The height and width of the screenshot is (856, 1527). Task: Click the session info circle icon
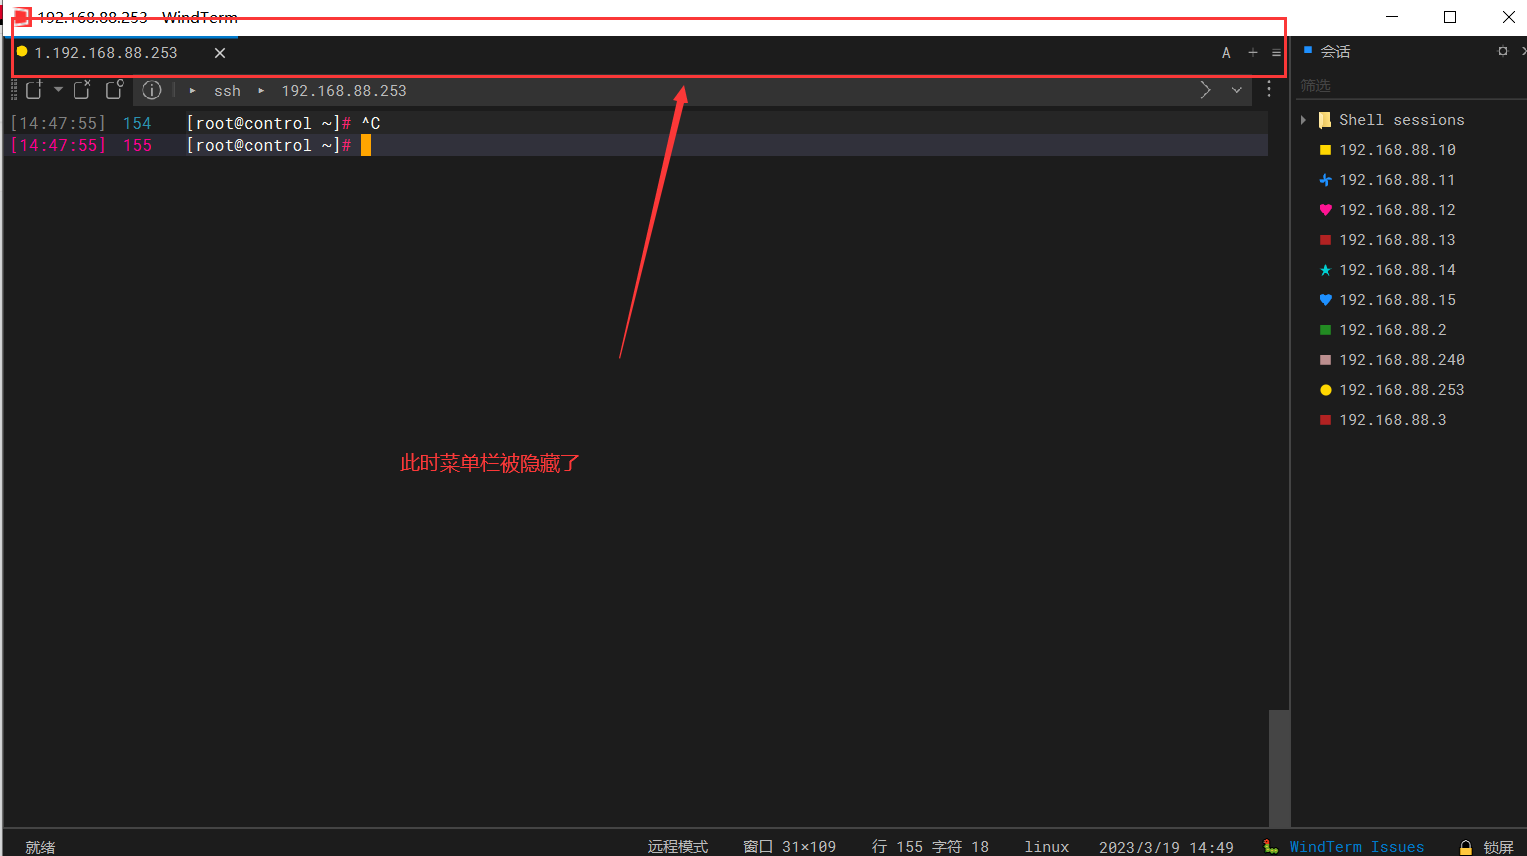(151, 90)
